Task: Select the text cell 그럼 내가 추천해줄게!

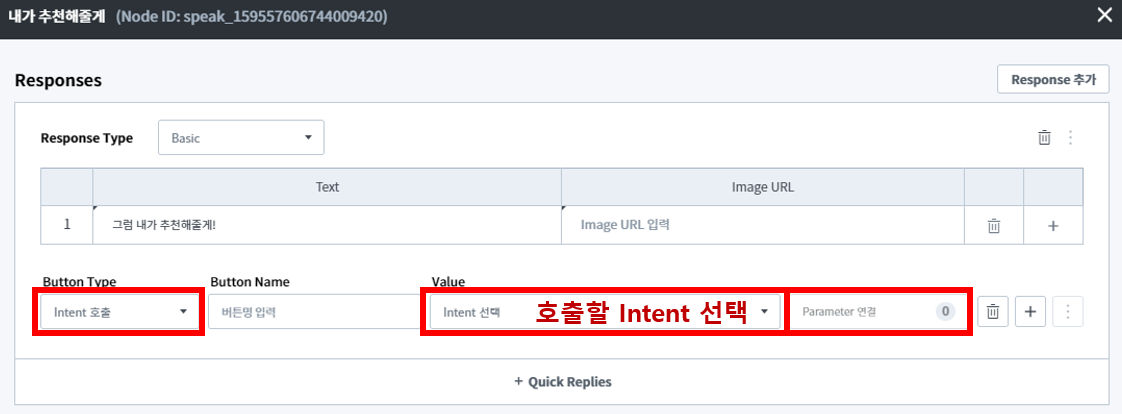Action: coord(326,225)
